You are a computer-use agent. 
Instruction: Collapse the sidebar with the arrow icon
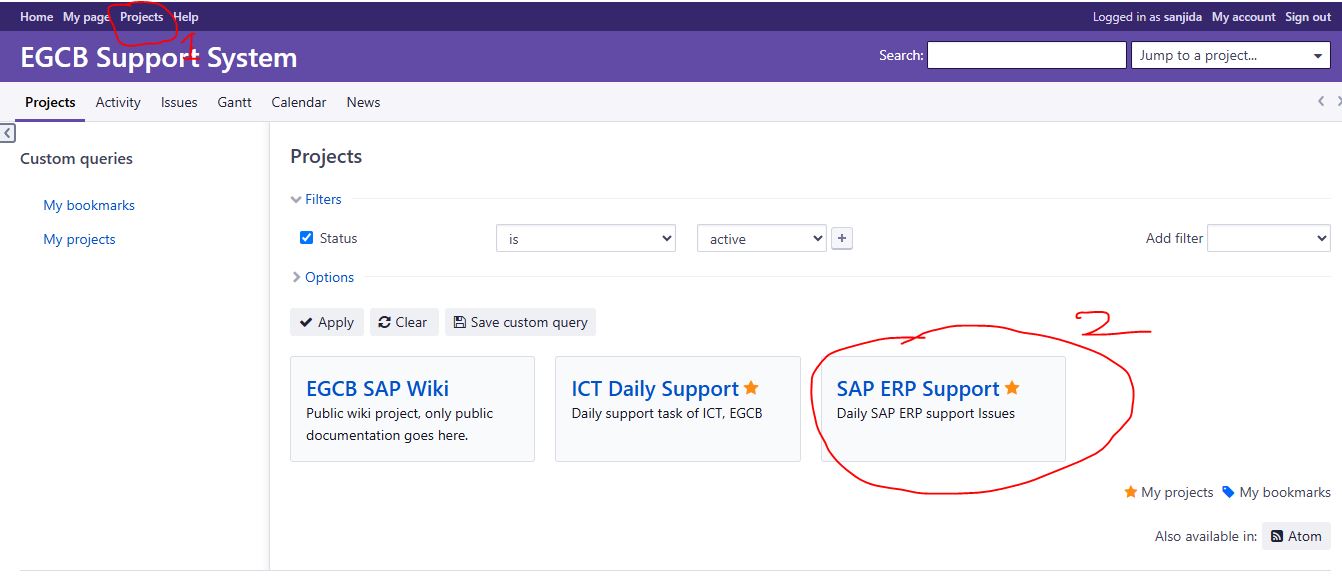7,133
